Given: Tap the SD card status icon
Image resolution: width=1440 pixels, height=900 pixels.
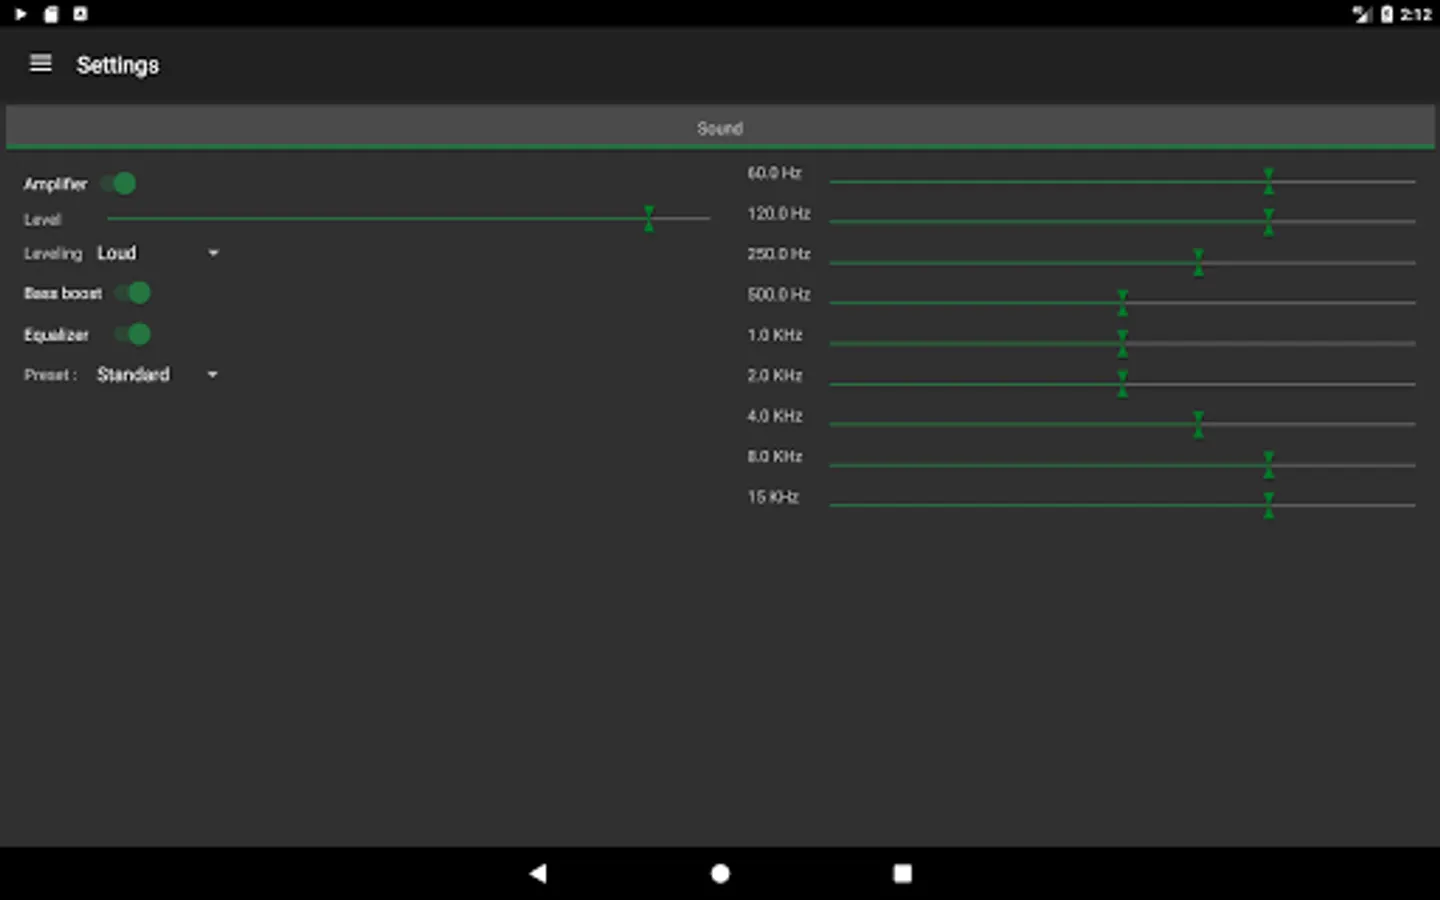Looking at the screenshot, I should (51, 14).
